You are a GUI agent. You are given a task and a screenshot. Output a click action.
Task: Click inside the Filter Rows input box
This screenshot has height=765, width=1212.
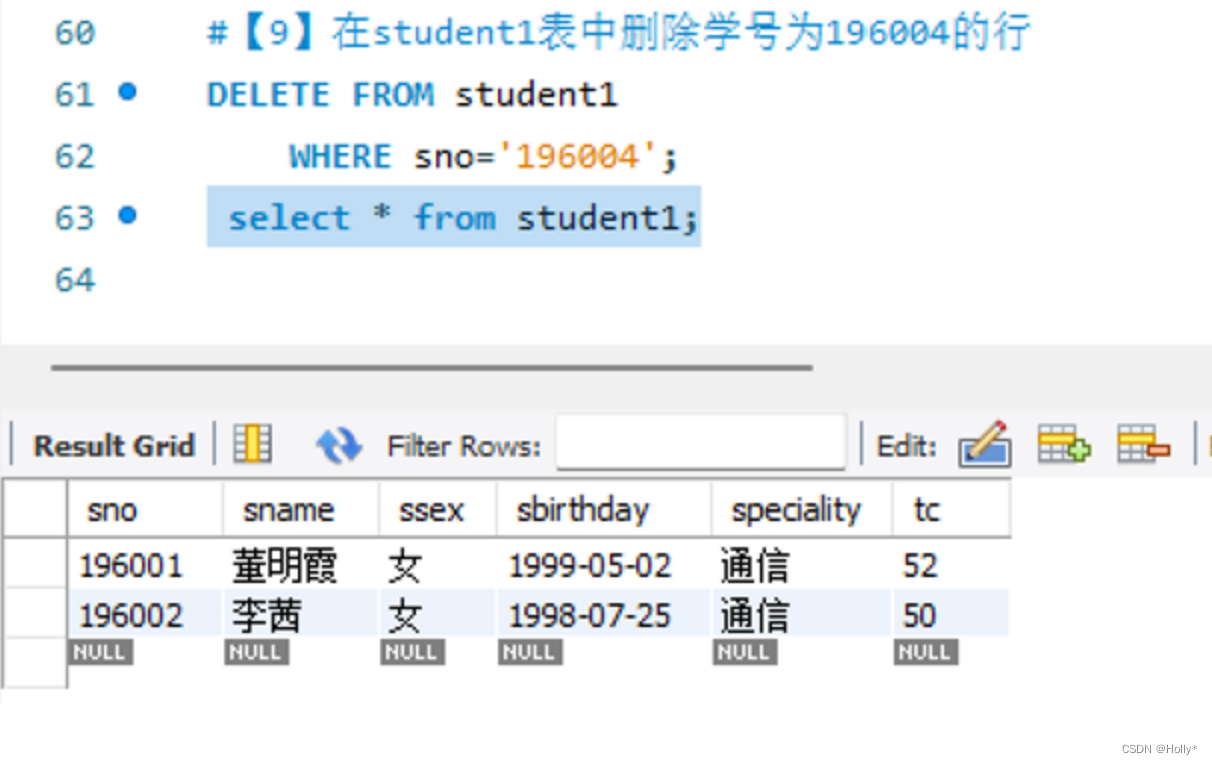point(700,443)
